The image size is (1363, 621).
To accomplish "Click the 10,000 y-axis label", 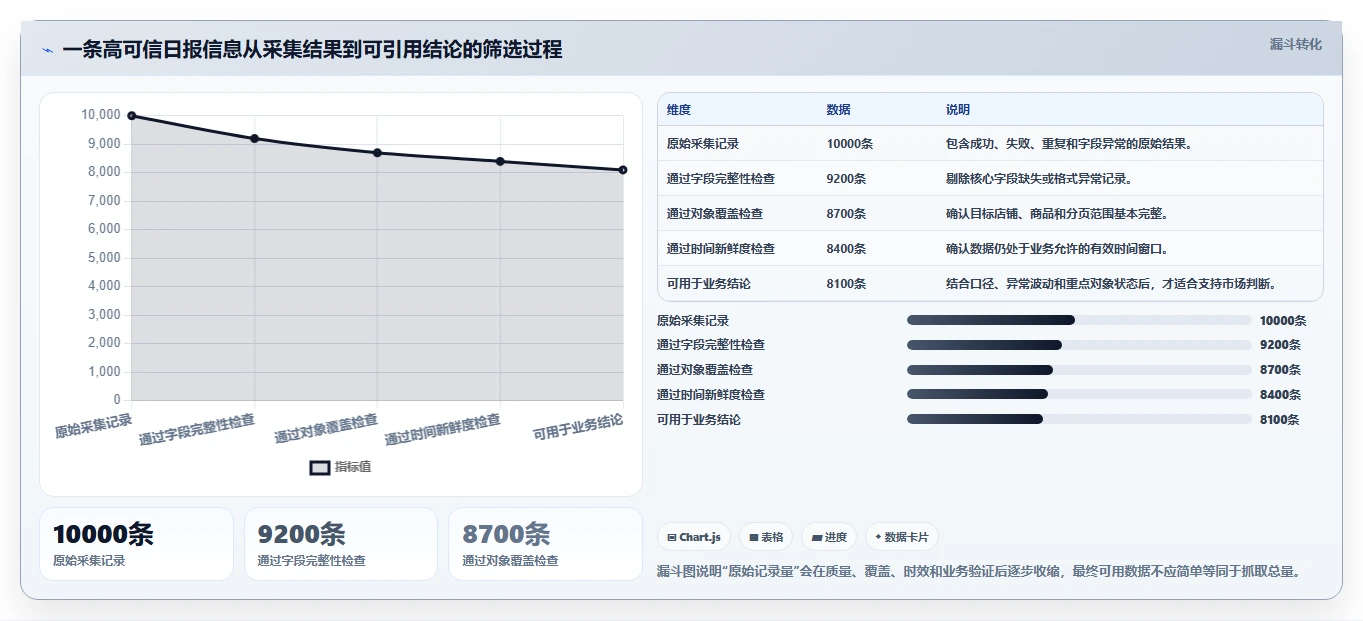I will [100, 115].
